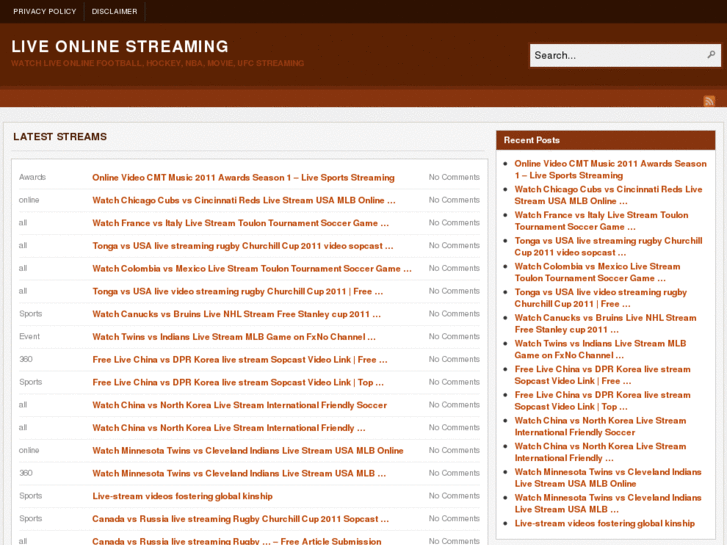Open China vs North Korea Friendly Soccer in Recent Posts
Image resolution: width=727 pixels, height=545 pixels.
[x=600, y=426]
